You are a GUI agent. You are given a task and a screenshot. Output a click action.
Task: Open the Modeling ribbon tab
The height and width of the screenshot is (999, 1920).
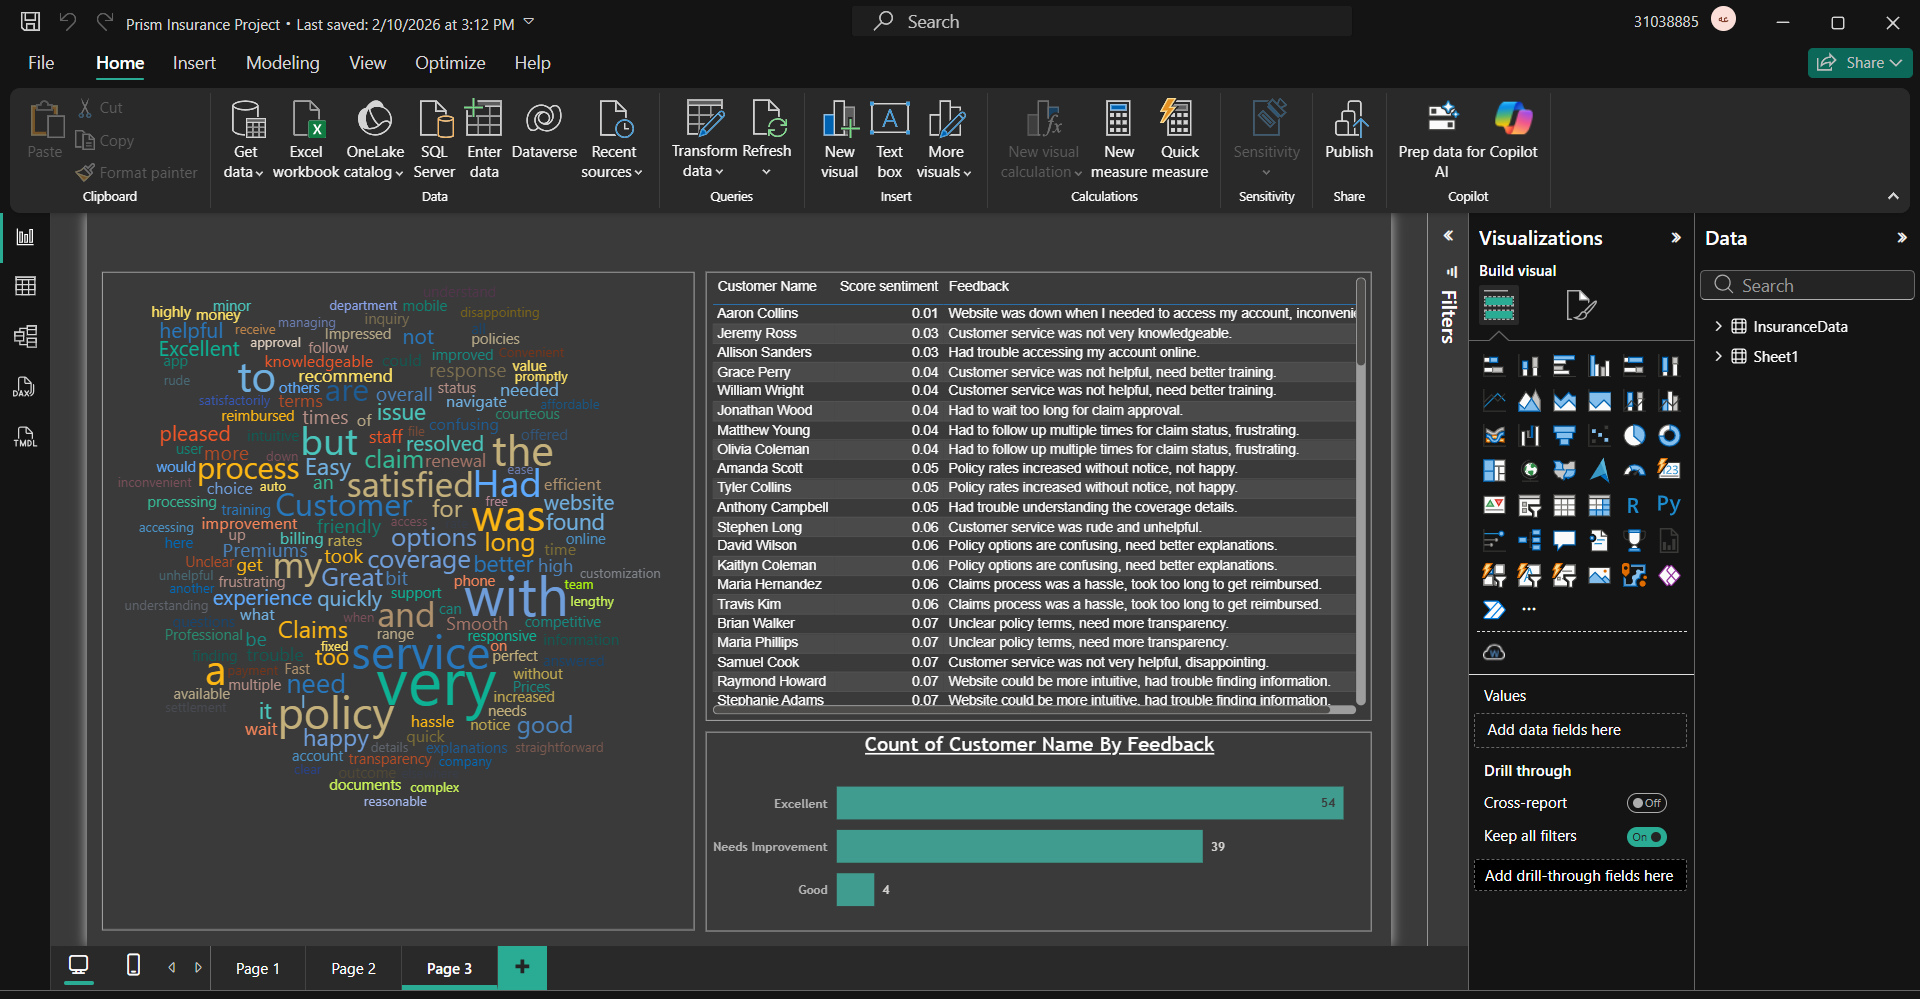[283, 63]
